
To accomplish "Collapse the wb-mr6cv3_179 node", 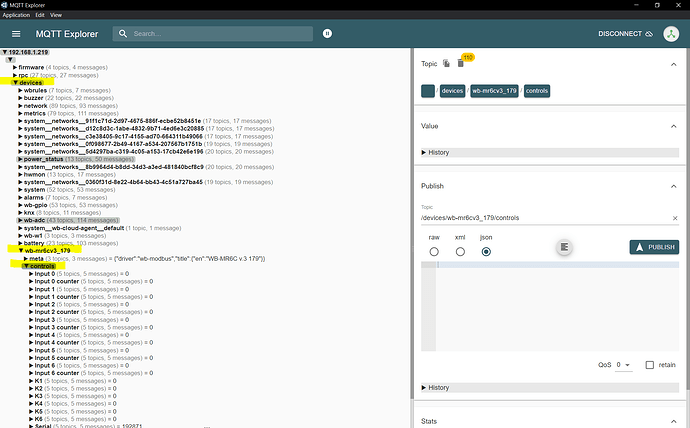I will [21, 250].
